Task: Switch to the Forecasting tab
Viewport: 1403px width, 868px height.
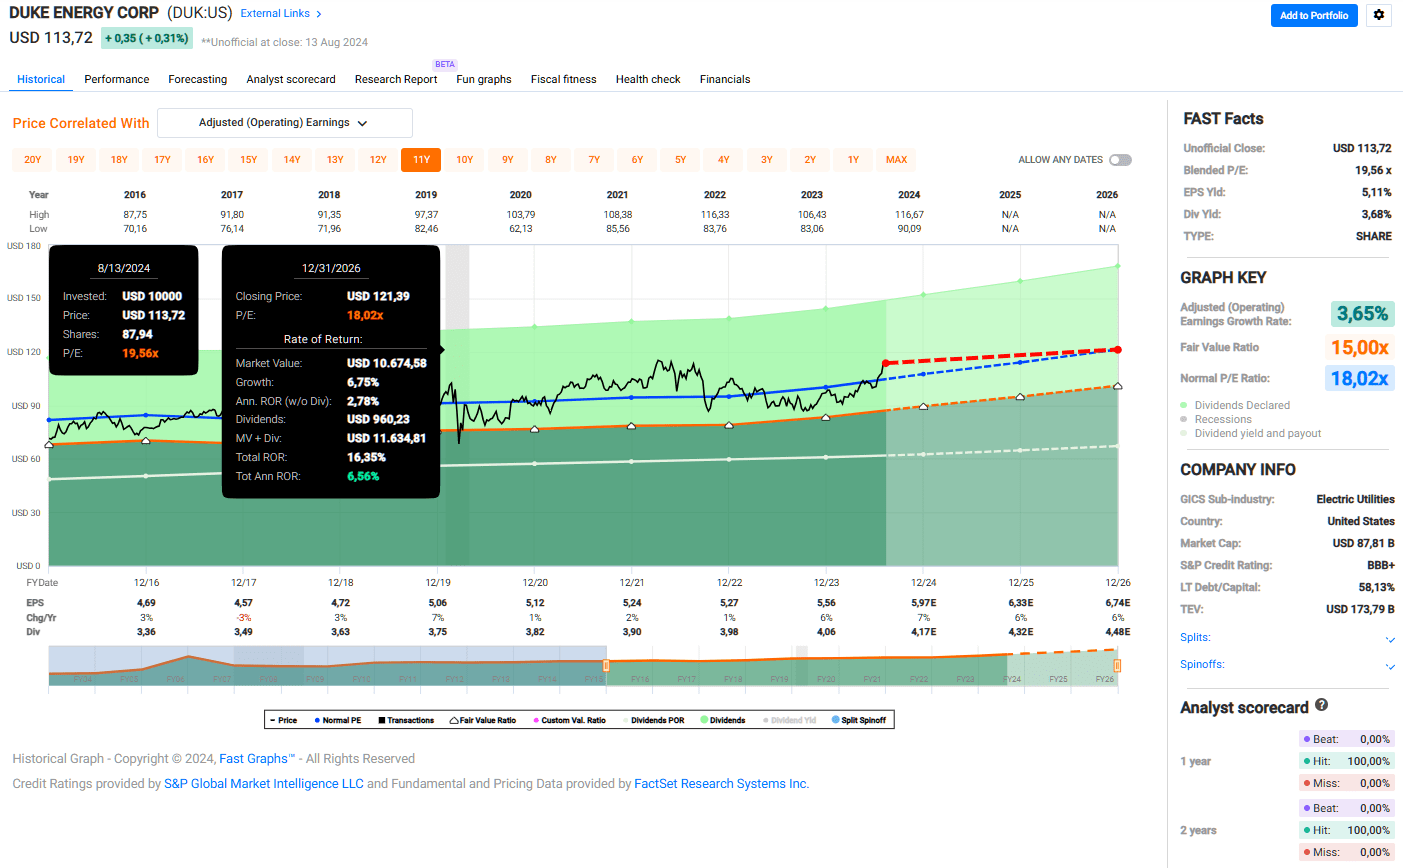Action: pyautogui.click(x=197, y=79)
